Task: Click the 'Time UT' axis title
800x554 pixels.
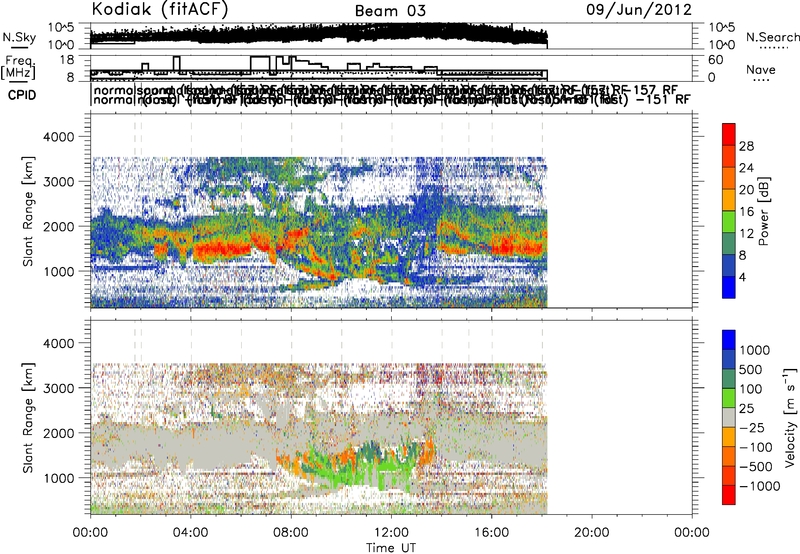Action: (x=391, y=548)
